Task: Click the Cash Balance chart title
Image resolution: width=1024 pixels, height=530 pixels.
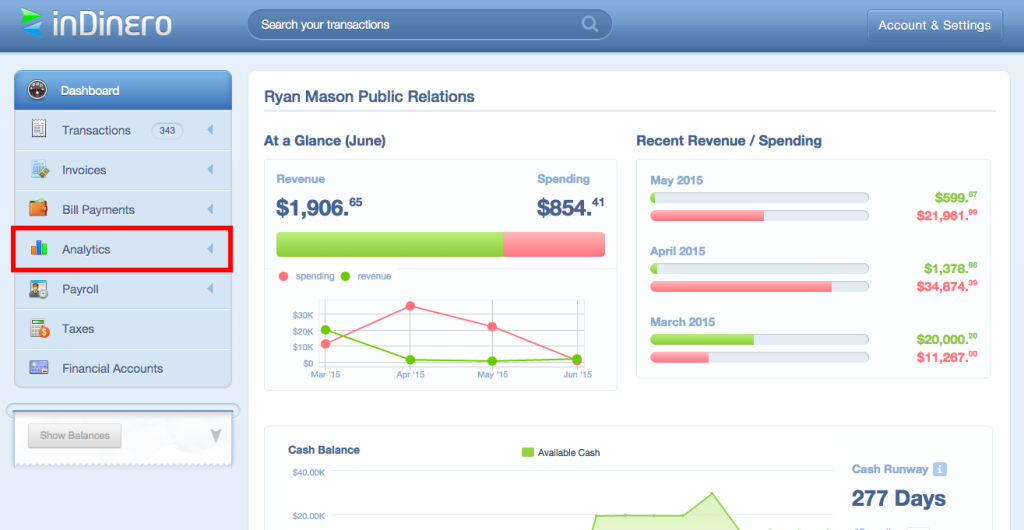Action: 324,450
